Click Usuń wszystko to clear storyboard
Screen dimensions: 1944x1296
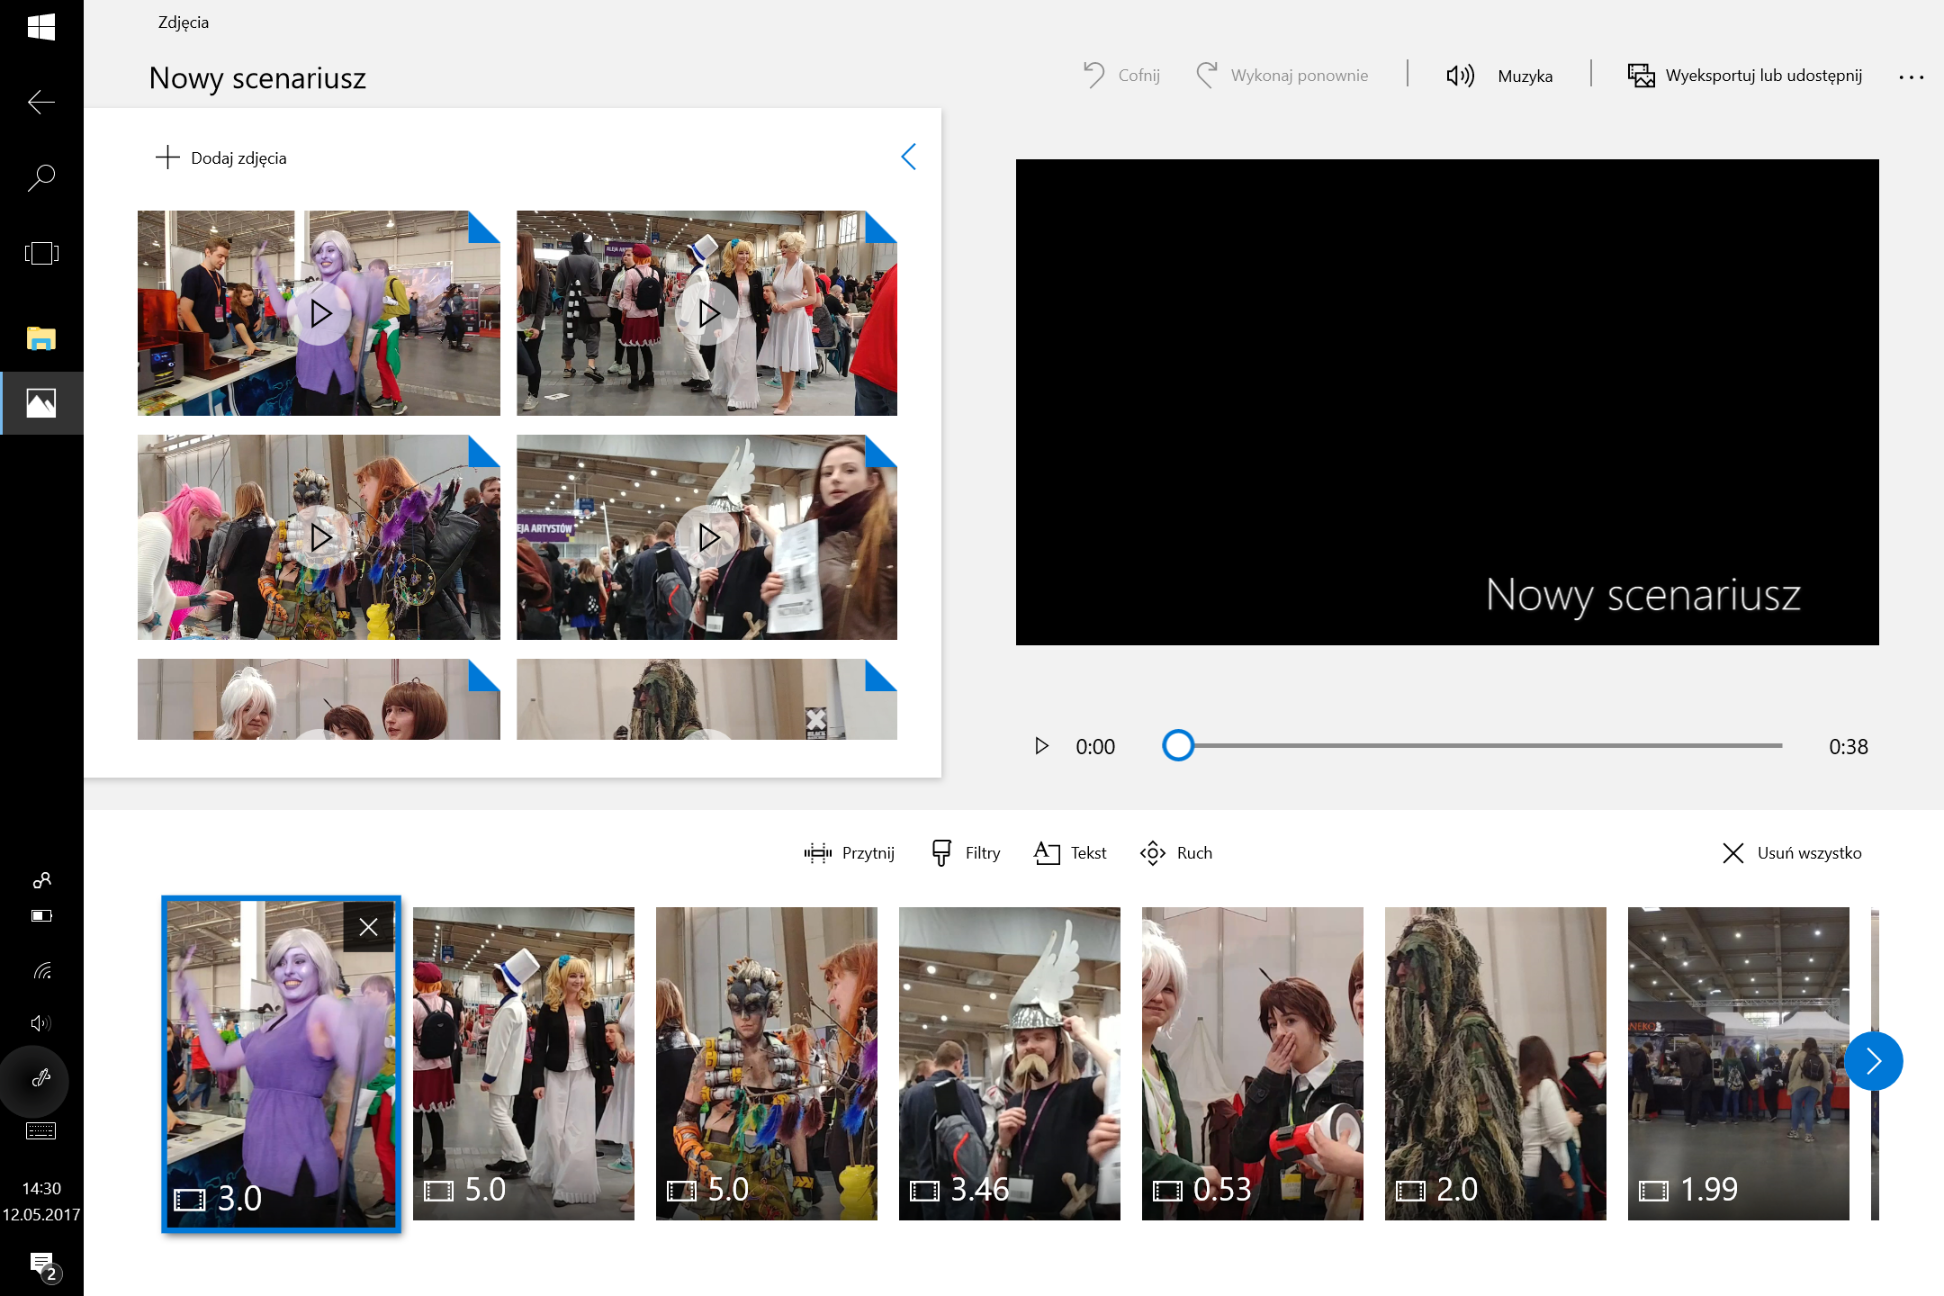(x=1792, y=853)
